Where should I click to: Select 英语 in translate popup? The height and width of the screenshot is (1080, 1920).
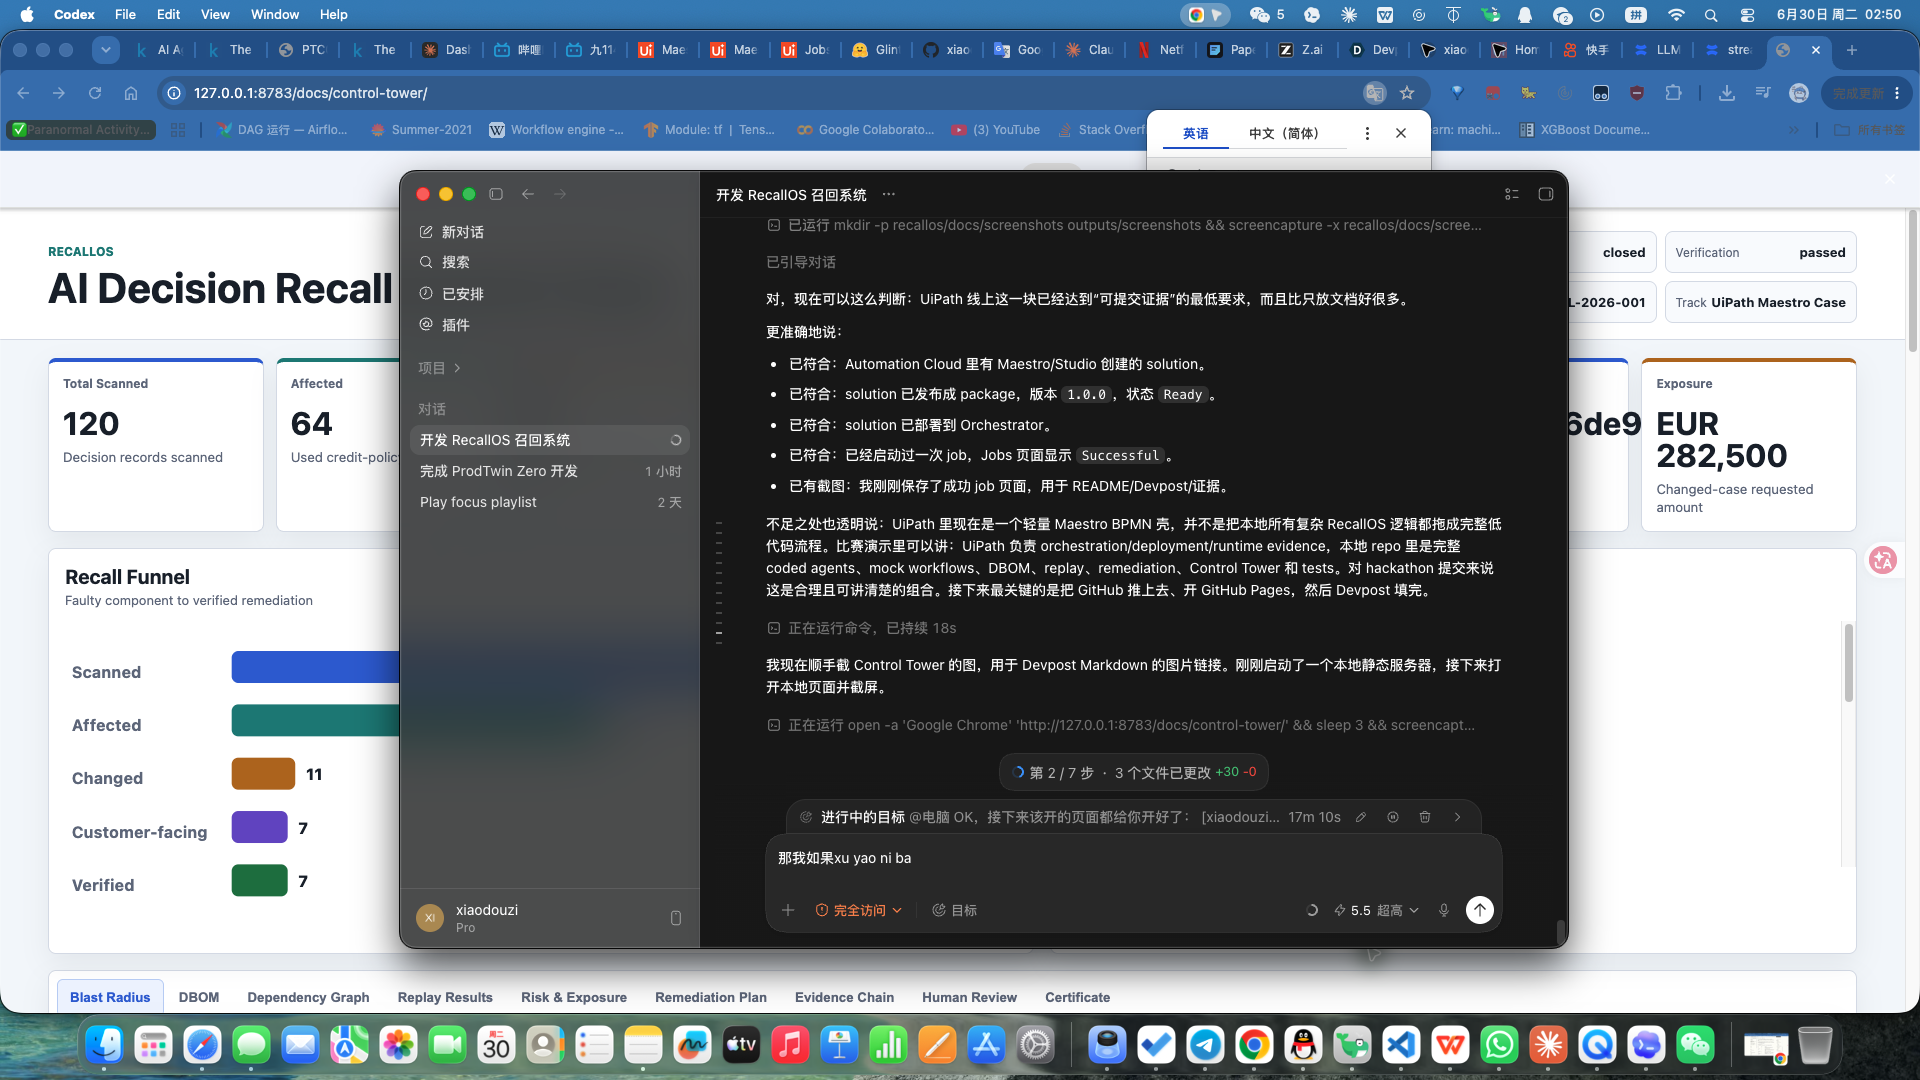pos(1196,133)
